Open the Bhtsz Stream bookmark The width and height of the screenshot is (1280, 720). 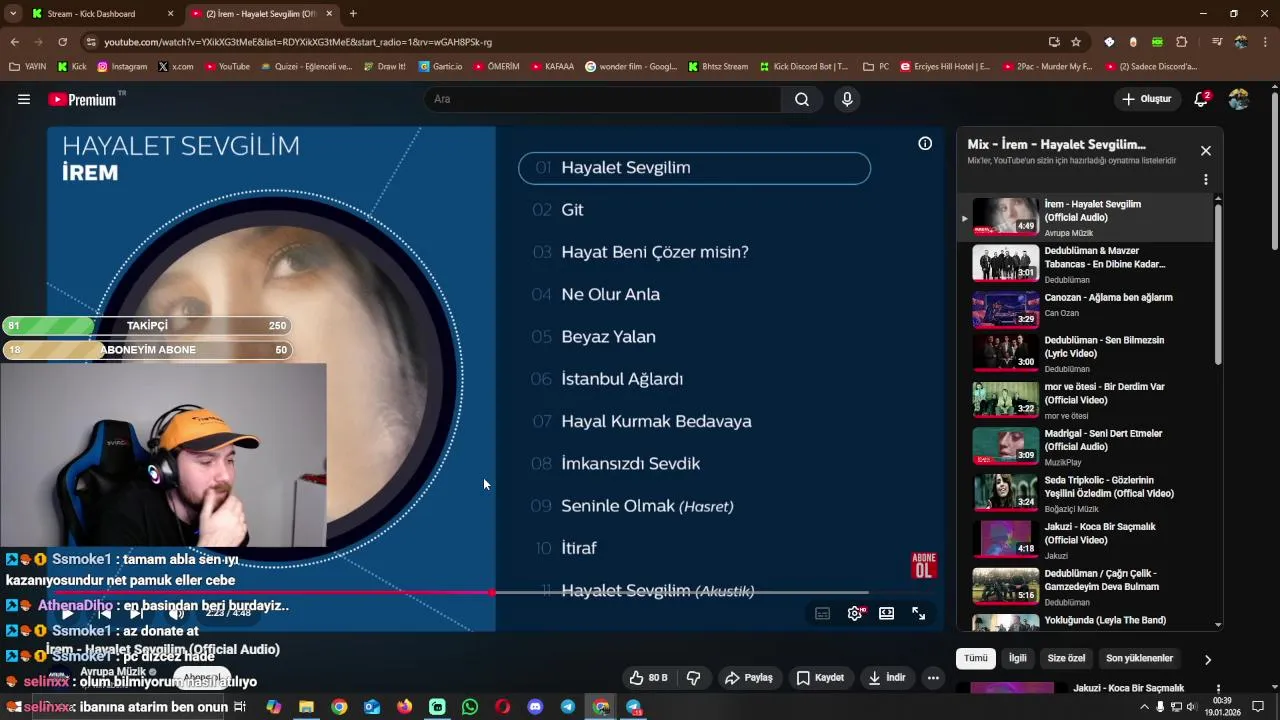tap(718, 67)
